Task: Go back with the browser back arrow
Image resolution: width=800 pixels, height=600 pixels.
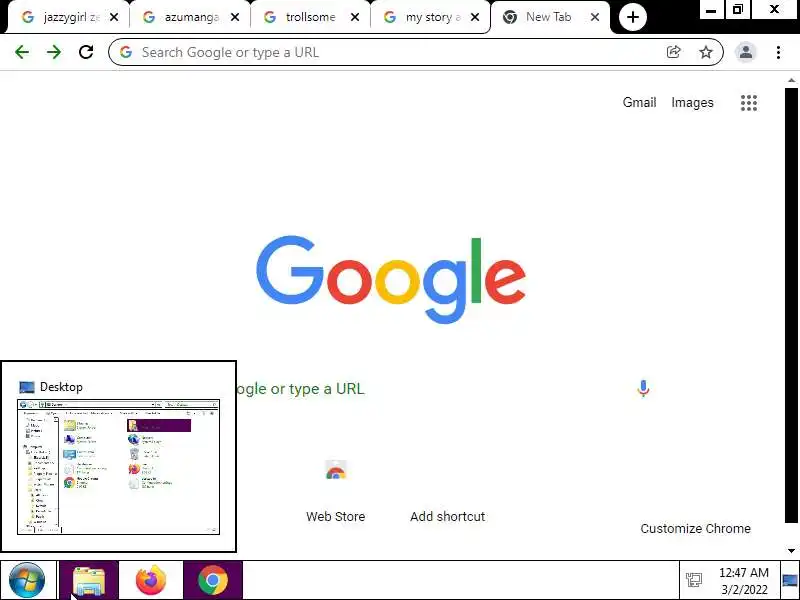Action: tap(22, 52)
